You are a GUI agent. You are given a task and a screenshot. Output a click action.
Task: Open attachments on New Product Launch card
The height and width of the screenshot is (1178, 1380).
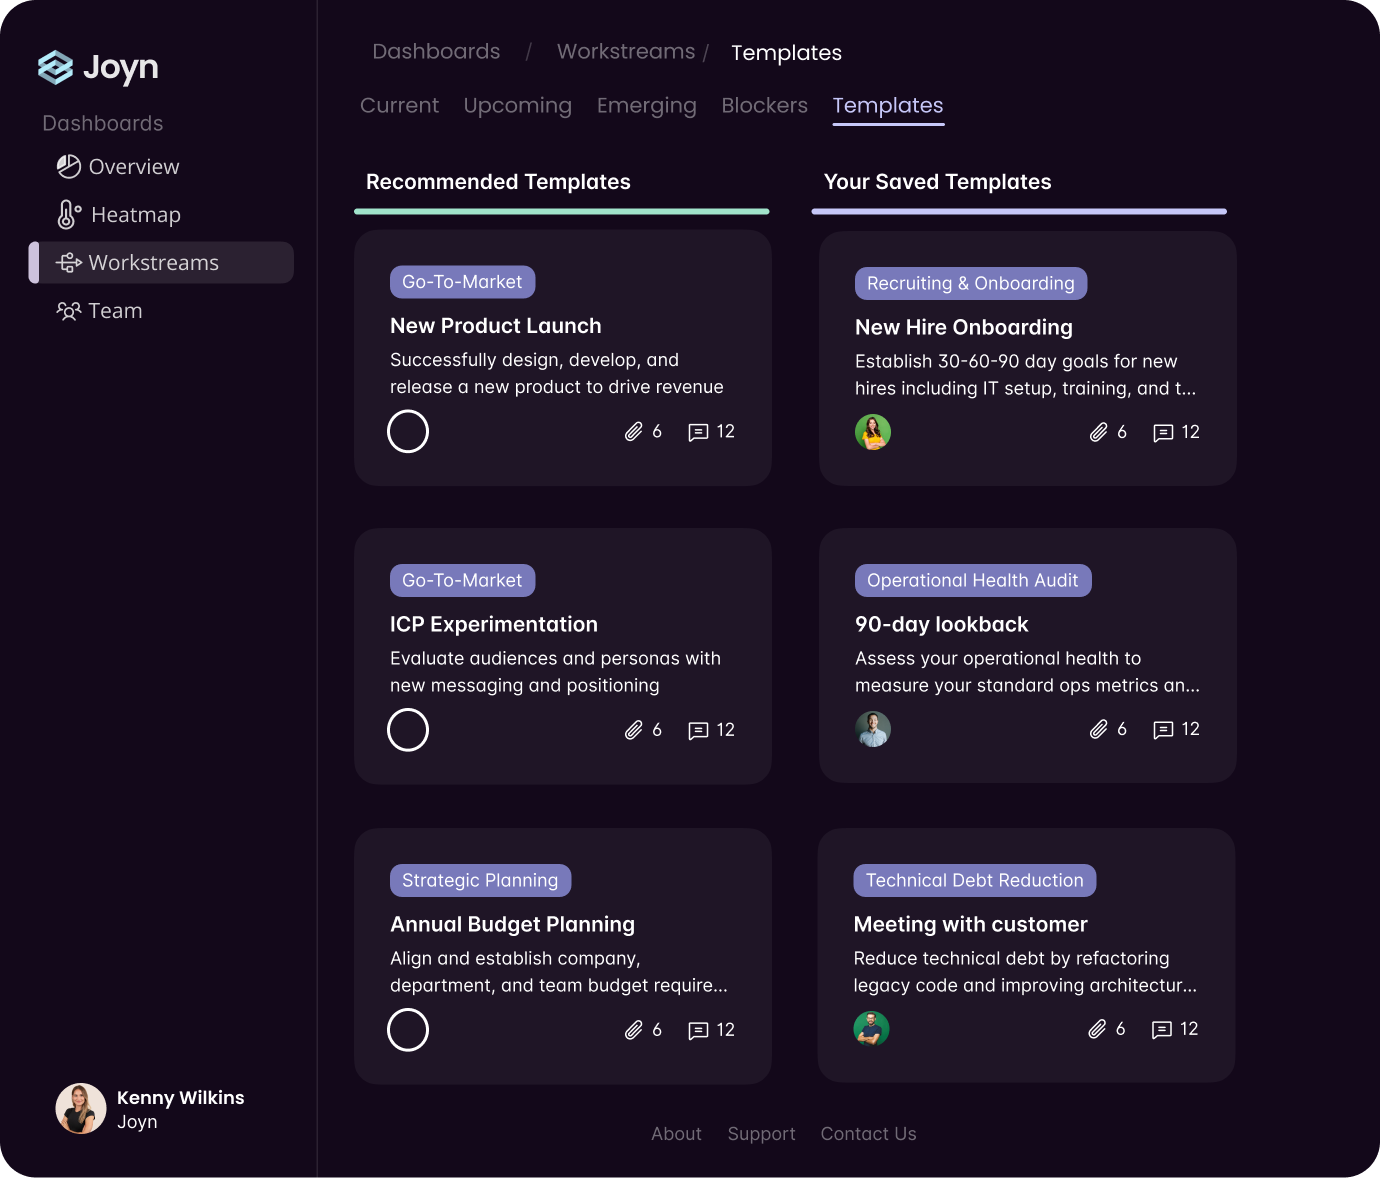634,431
